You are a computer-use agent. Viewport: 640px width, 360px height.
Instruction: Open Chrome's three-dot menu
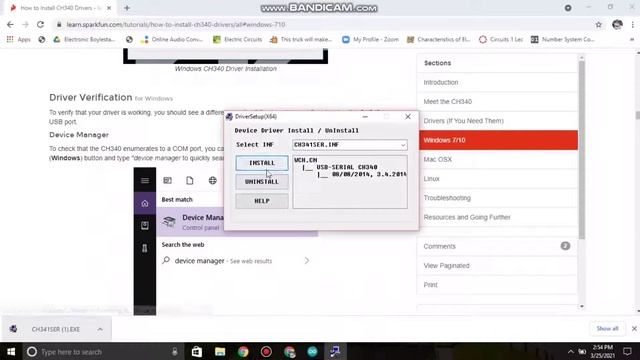[633, 24]
